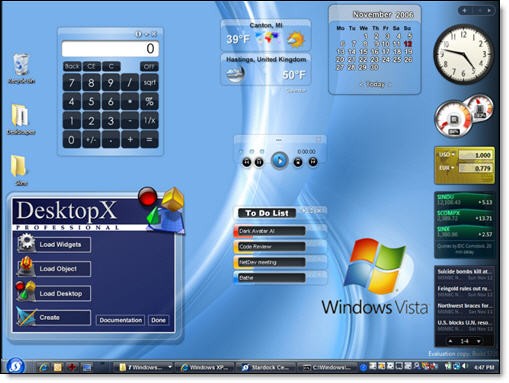Click the calculator OFF button

tap(149, 66)
